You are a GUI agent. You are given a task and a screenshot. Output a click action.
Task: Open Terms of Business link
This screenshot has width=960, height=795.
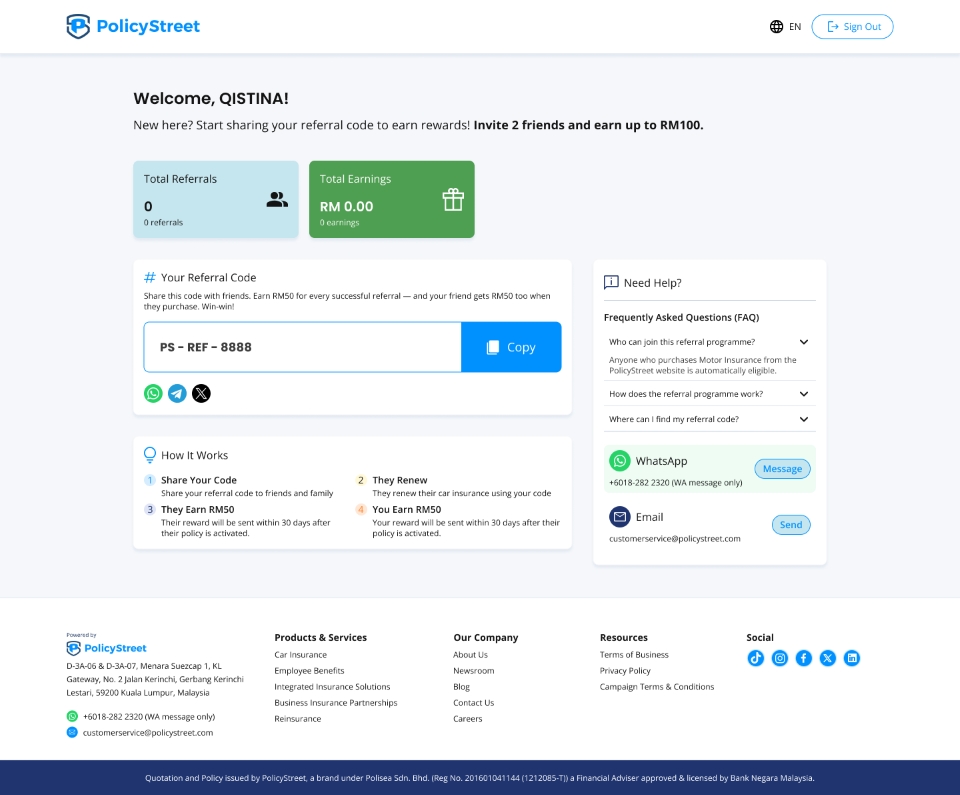(634, 655)
